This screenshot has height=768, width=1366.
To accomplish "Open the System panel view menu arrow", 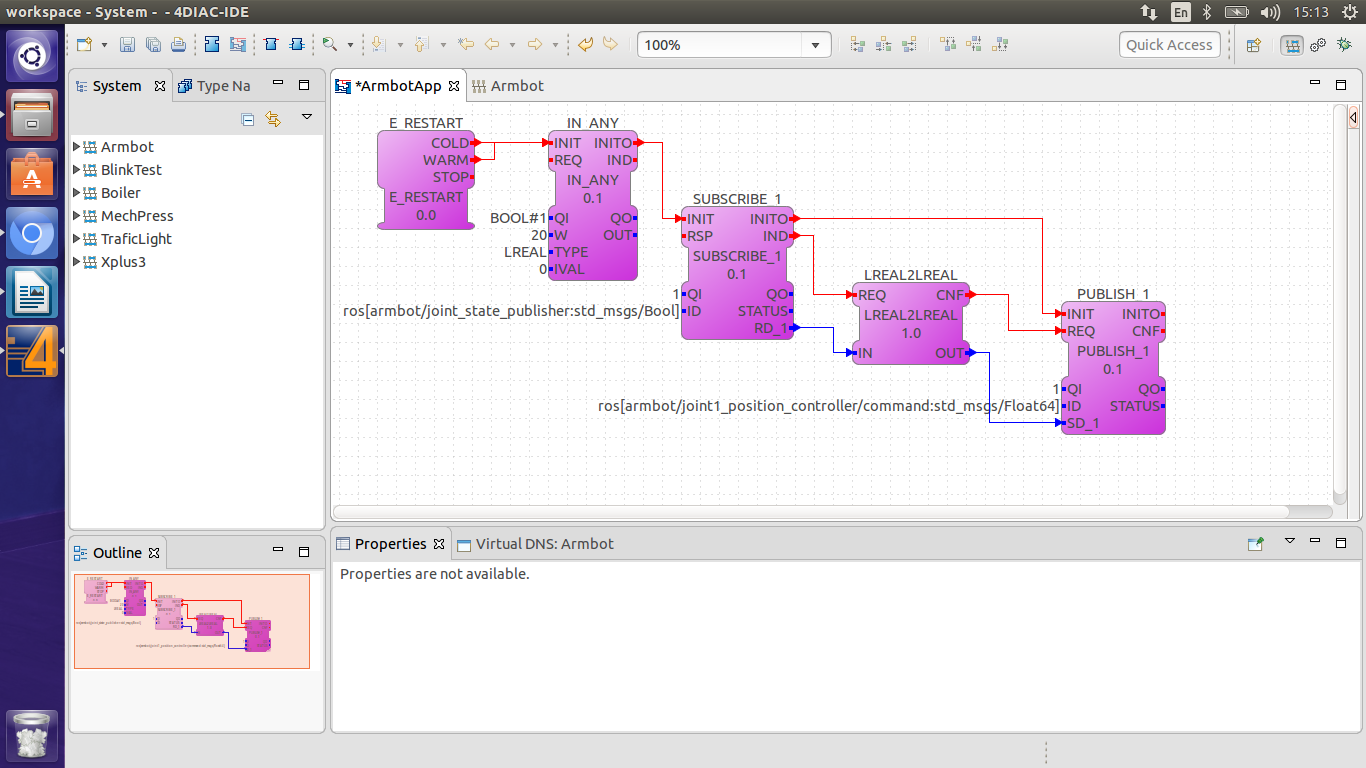I will coord(307,118).
